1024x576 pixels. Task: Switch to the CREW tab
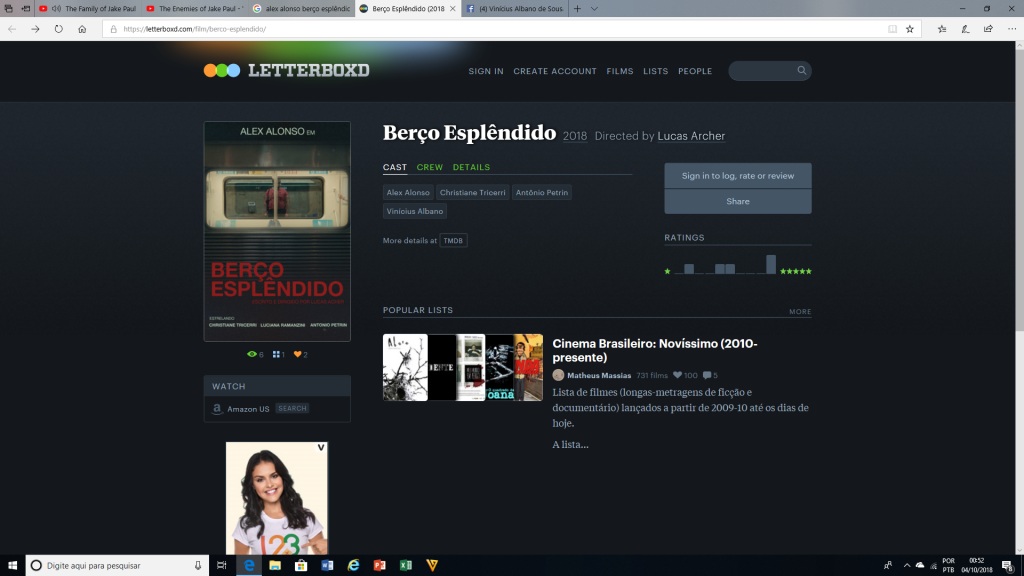coord(429,167)
